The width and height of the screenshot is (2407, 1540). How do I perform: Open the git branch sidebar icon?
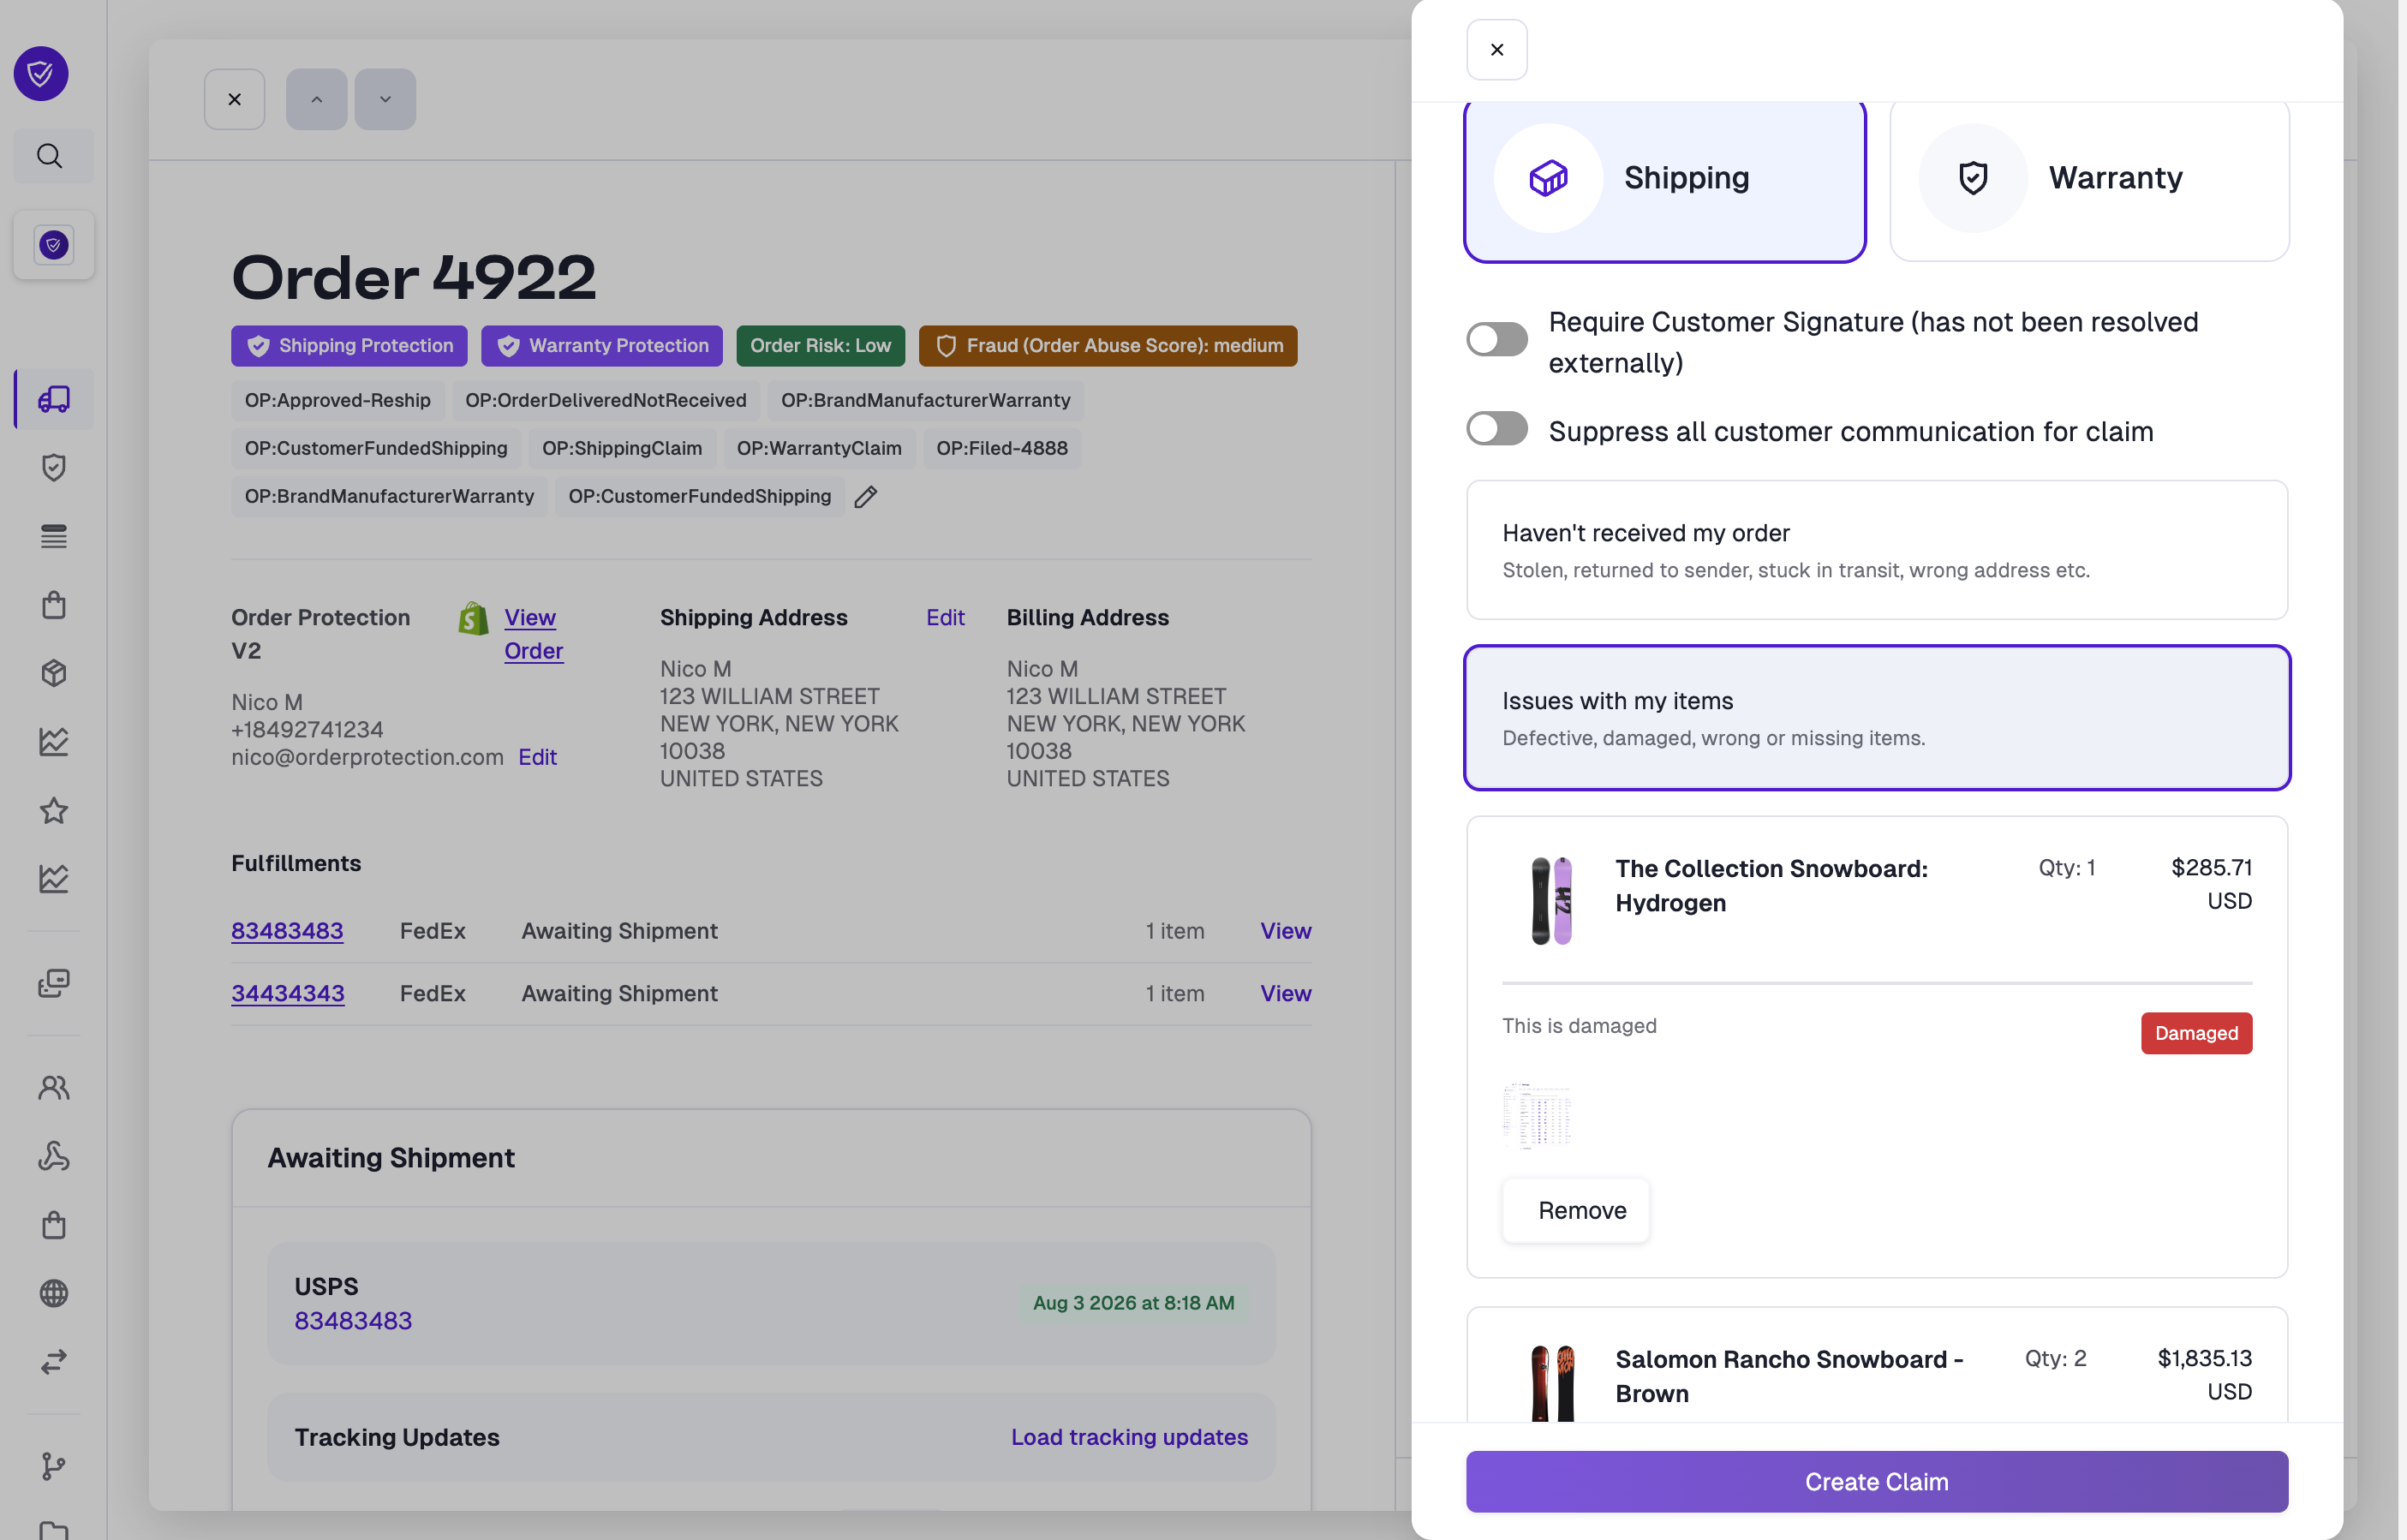click(x=54, y=1466)
